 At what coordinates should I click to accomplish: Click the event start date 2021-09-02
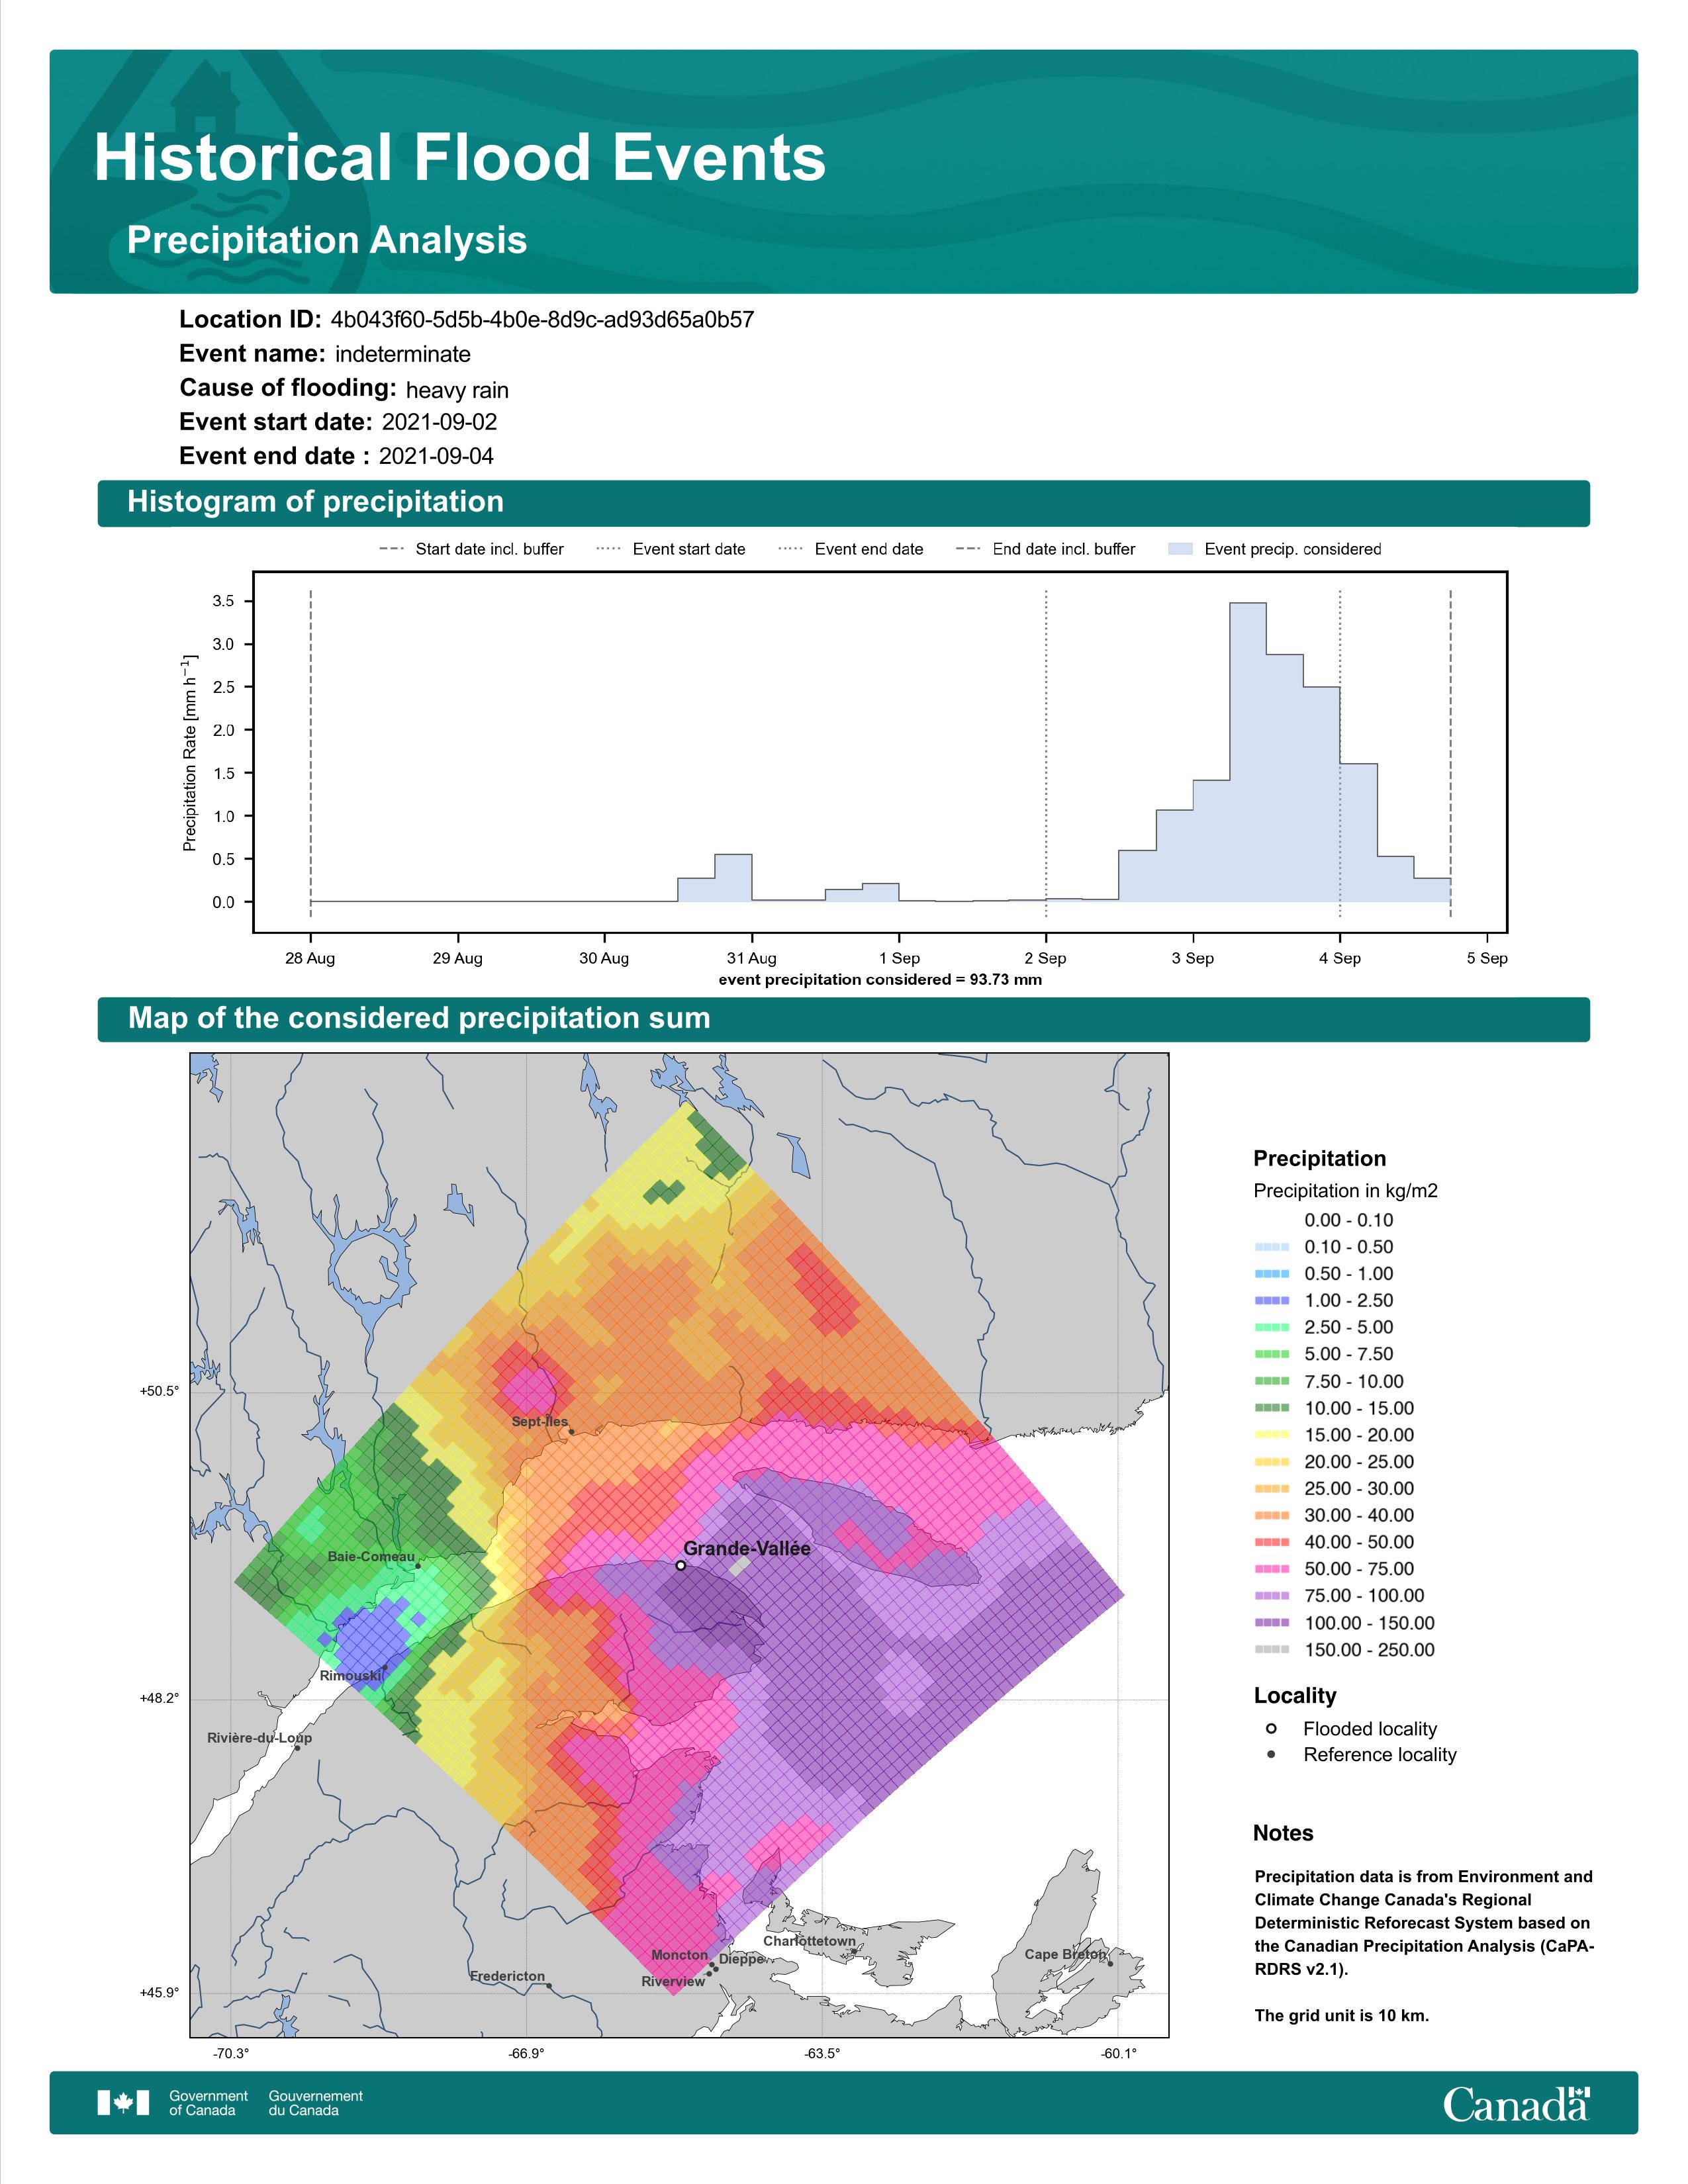pyautogui.click(x=439, y=422)
